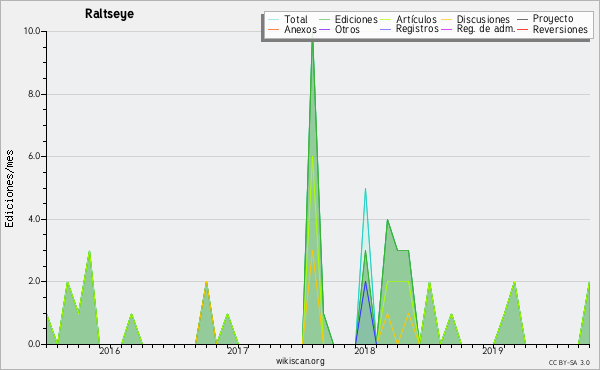The height and width of the screenshot is (370, 600).
Task: Click the 2016 x-axis label
Action: click(x=109, y=350)
